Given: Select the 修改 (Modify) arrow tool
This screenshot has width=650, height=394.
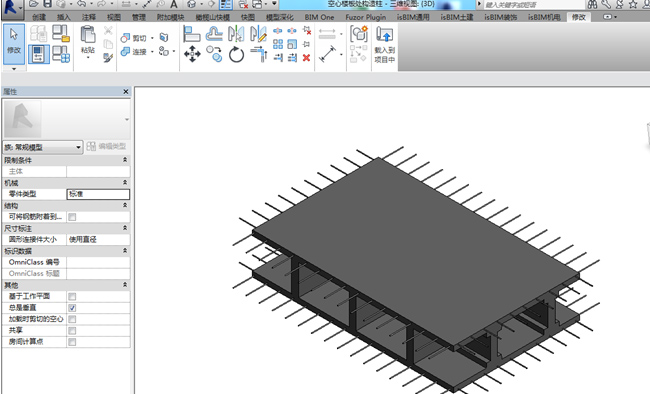Looking at the screenshot, I should [14, 44].
